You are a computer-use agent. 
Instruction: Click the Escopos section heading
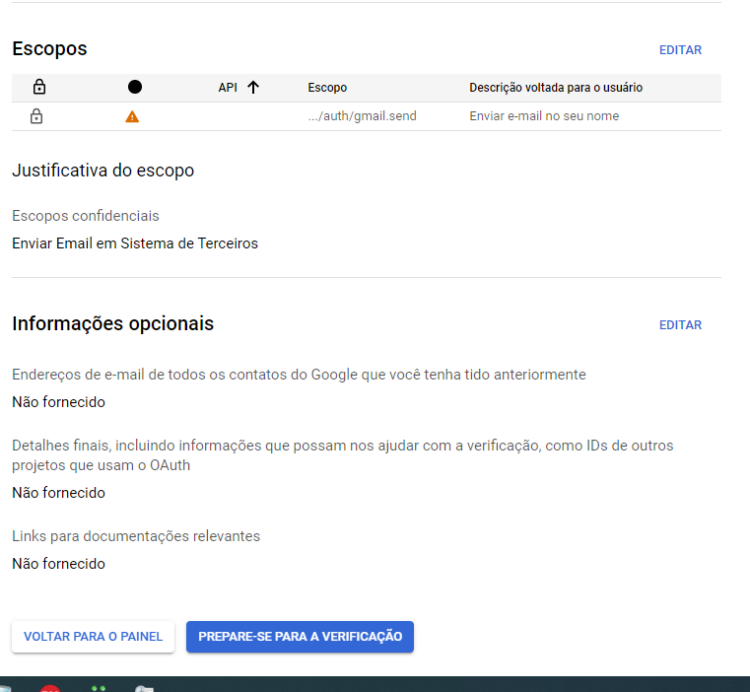(49, 49)
